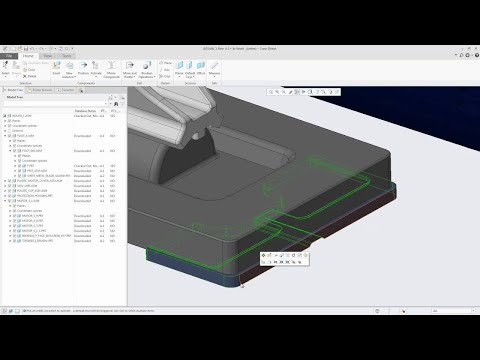Click the Help icon at top right
The image size is (480, 360).
[x=477, y=55]
